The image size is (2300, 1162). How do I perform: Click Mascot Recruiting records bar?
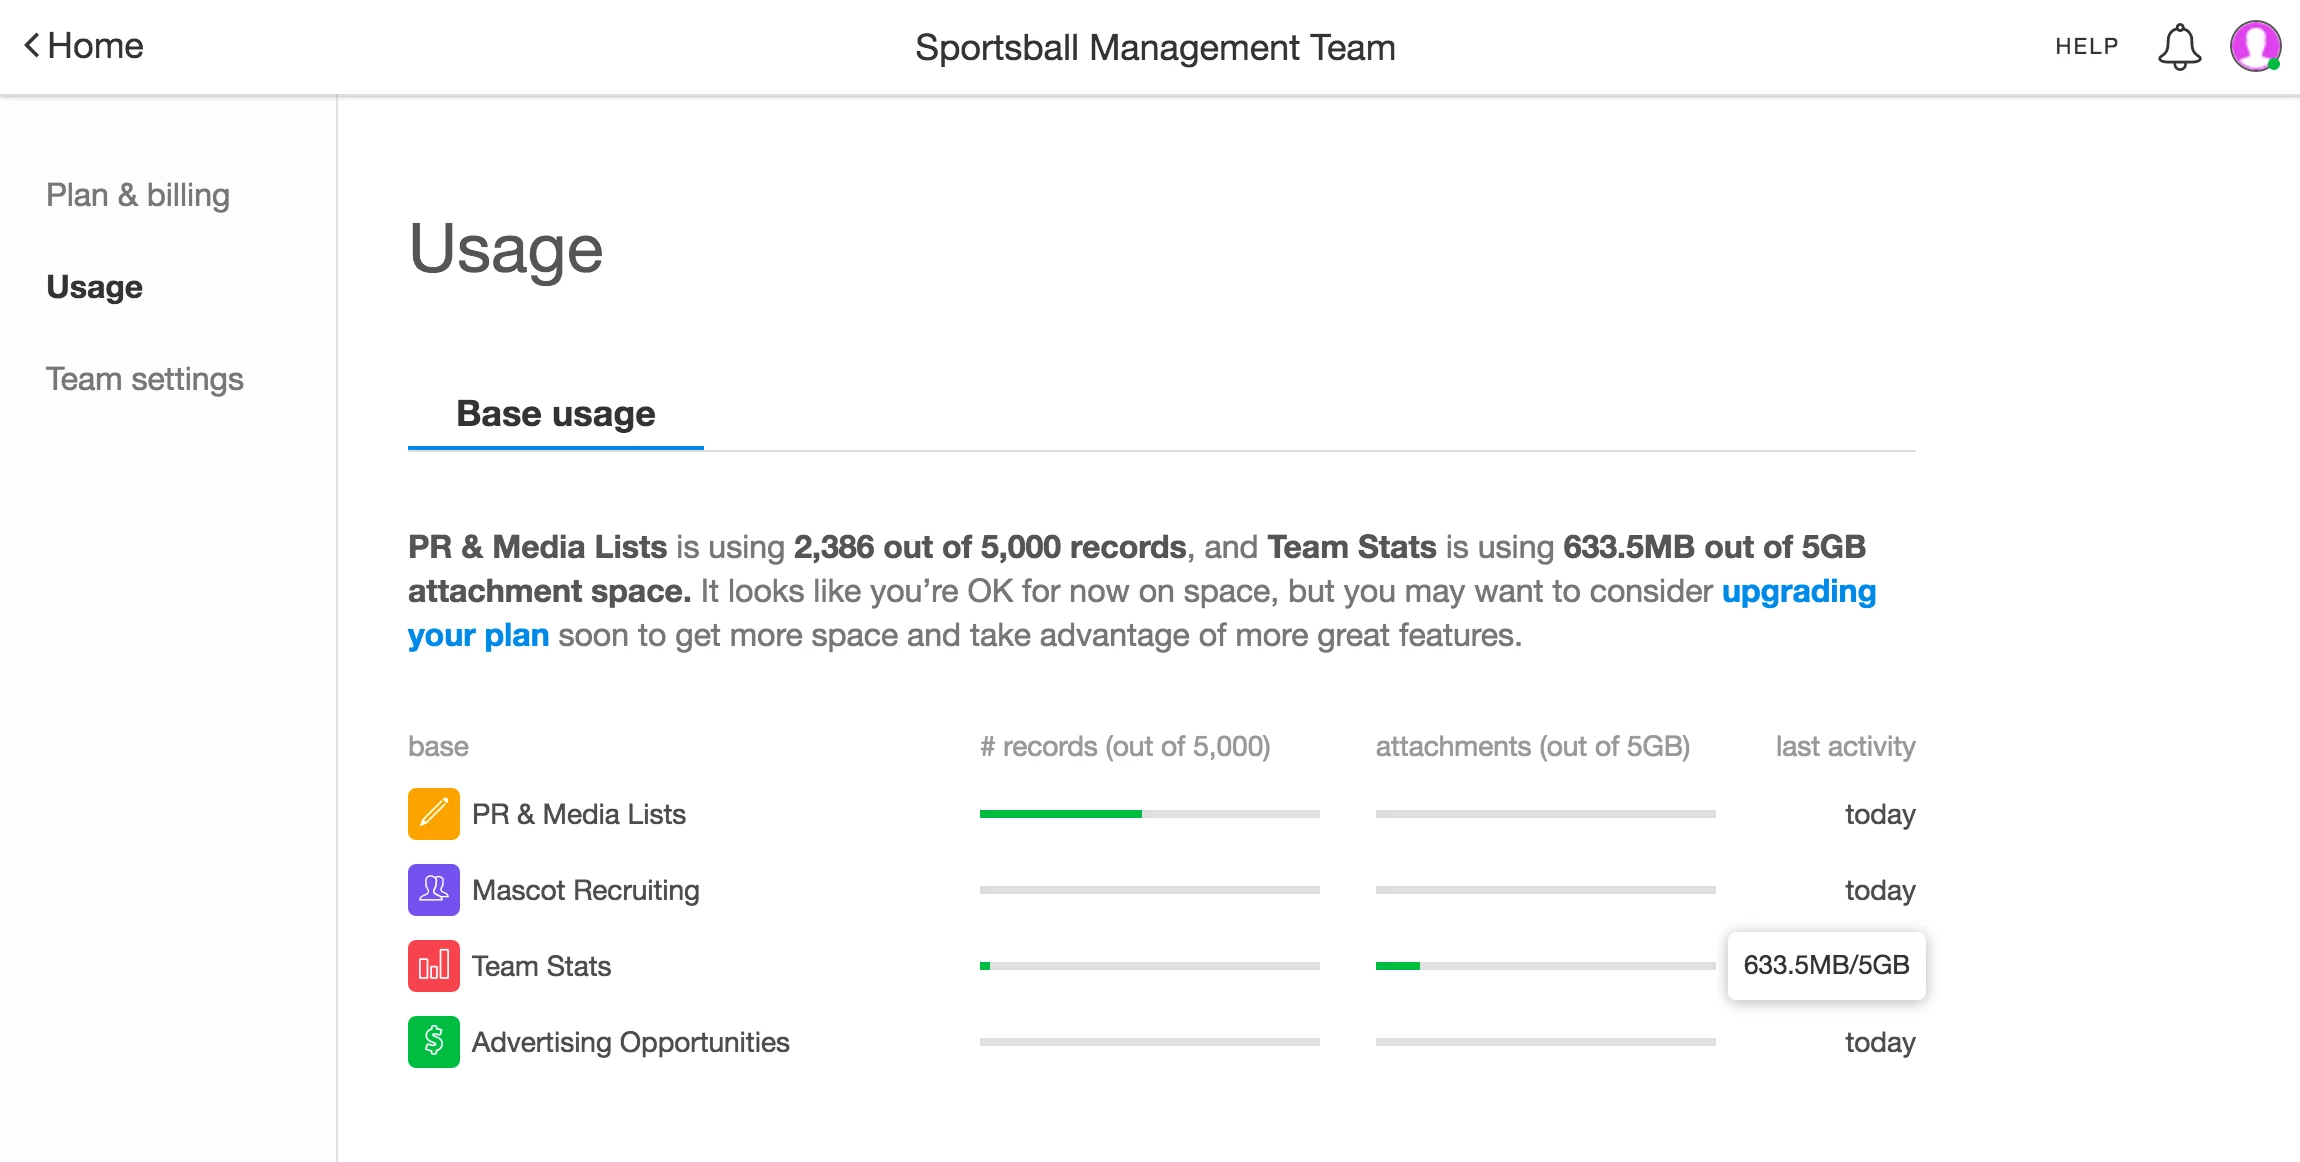(x=1150, y=890)
